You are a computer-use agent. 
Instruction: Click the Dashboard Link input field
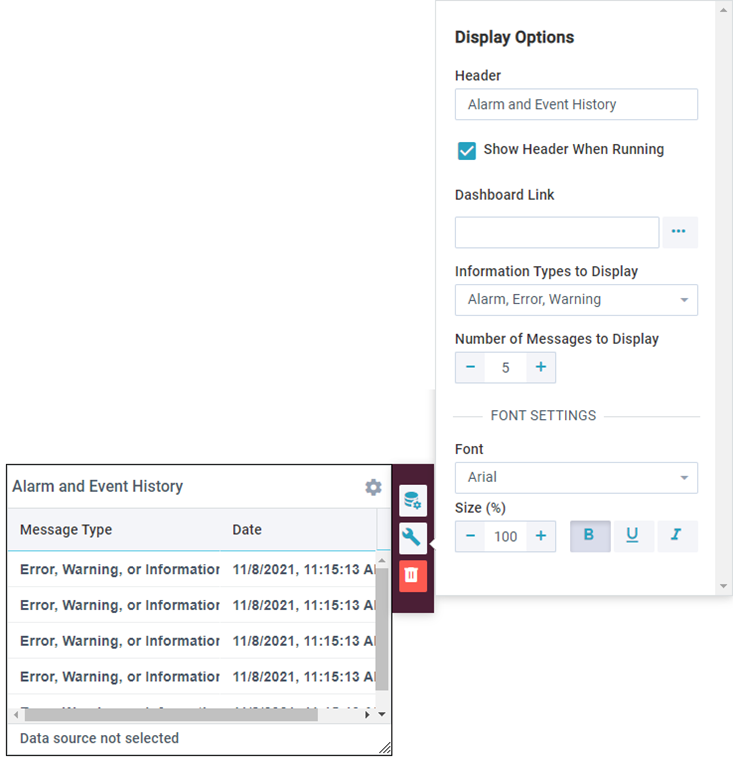(557, 232)
